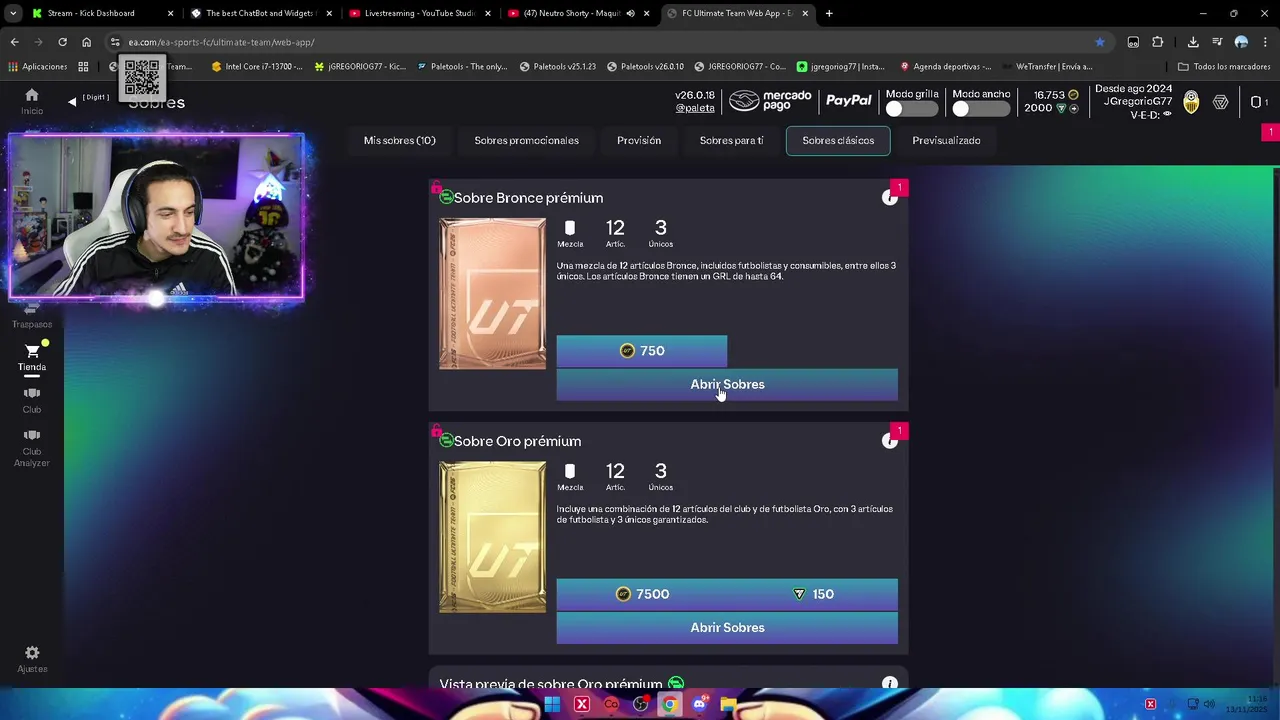Open Paletools v26.0.10 bookmark
The width and height of the screenshot is (1280, 720).
coord(644,66)
